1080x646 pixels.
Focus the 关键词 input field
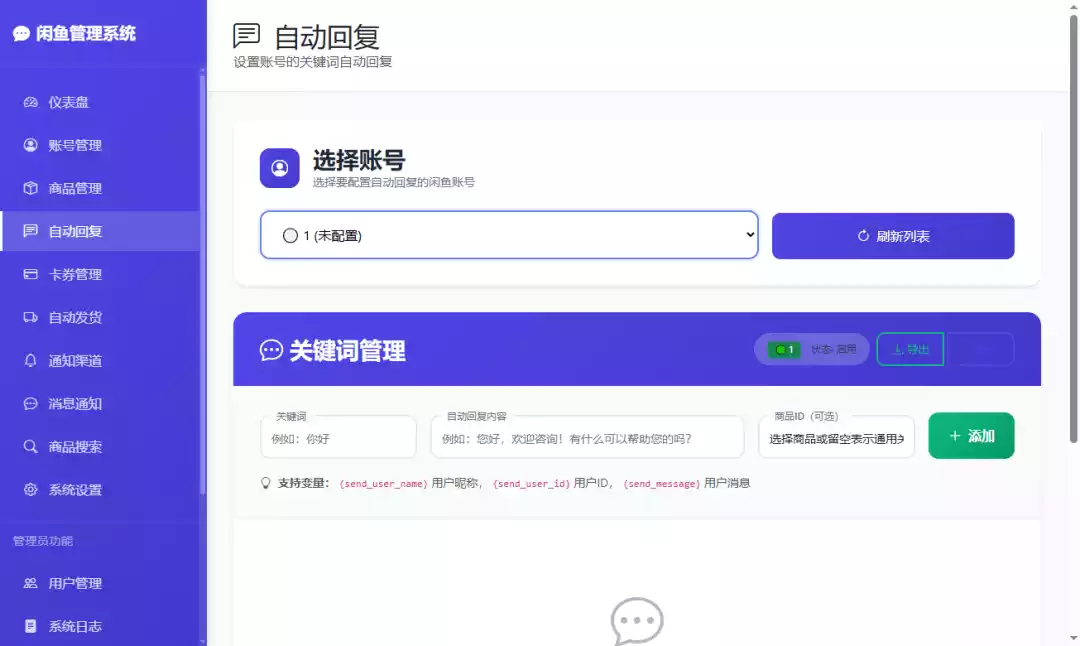(338, 438)
